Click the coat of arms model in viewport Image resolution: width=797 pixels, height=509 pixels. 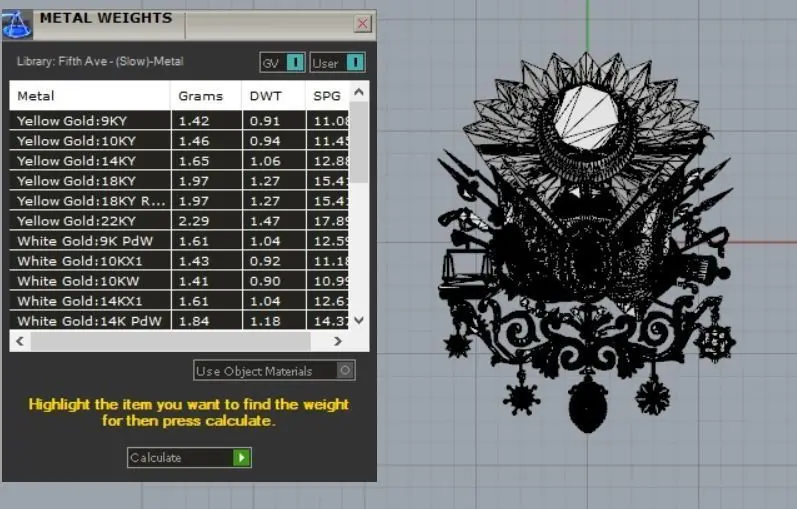(587, 242)
